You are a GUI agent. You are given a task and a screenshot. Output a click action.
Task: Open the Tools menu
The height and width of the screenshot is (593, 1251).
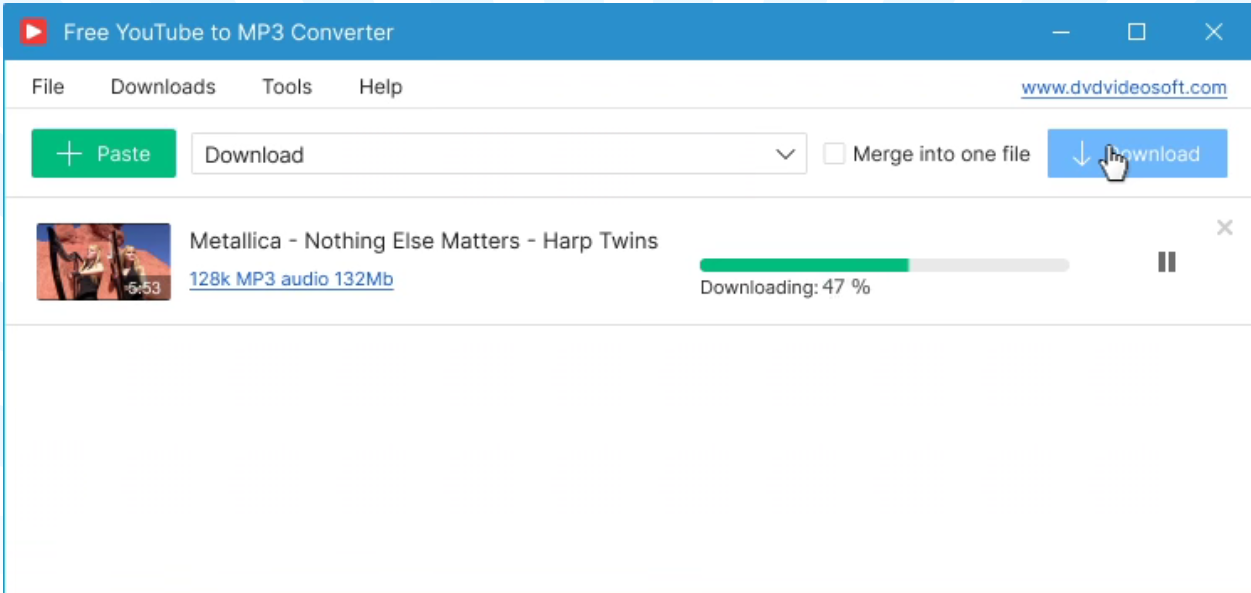[286, 87]
